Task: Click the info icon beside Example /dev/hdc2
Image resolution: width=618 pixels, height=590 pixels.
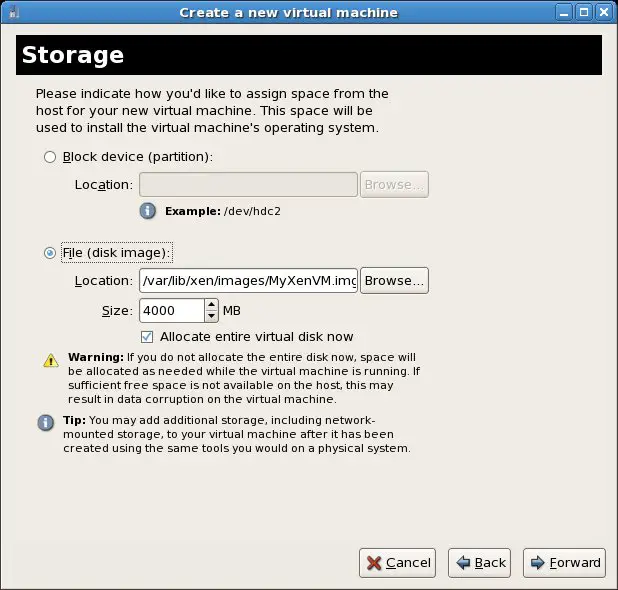Action: [x=148, y=211]
